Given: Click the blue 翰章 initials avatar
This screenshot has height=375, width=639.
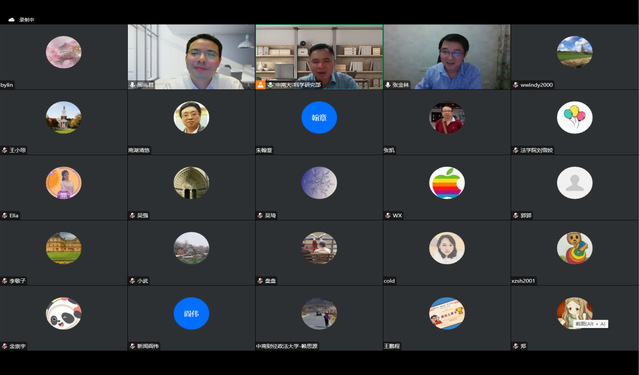Looking at the screenshot, I should click(319, 117).
